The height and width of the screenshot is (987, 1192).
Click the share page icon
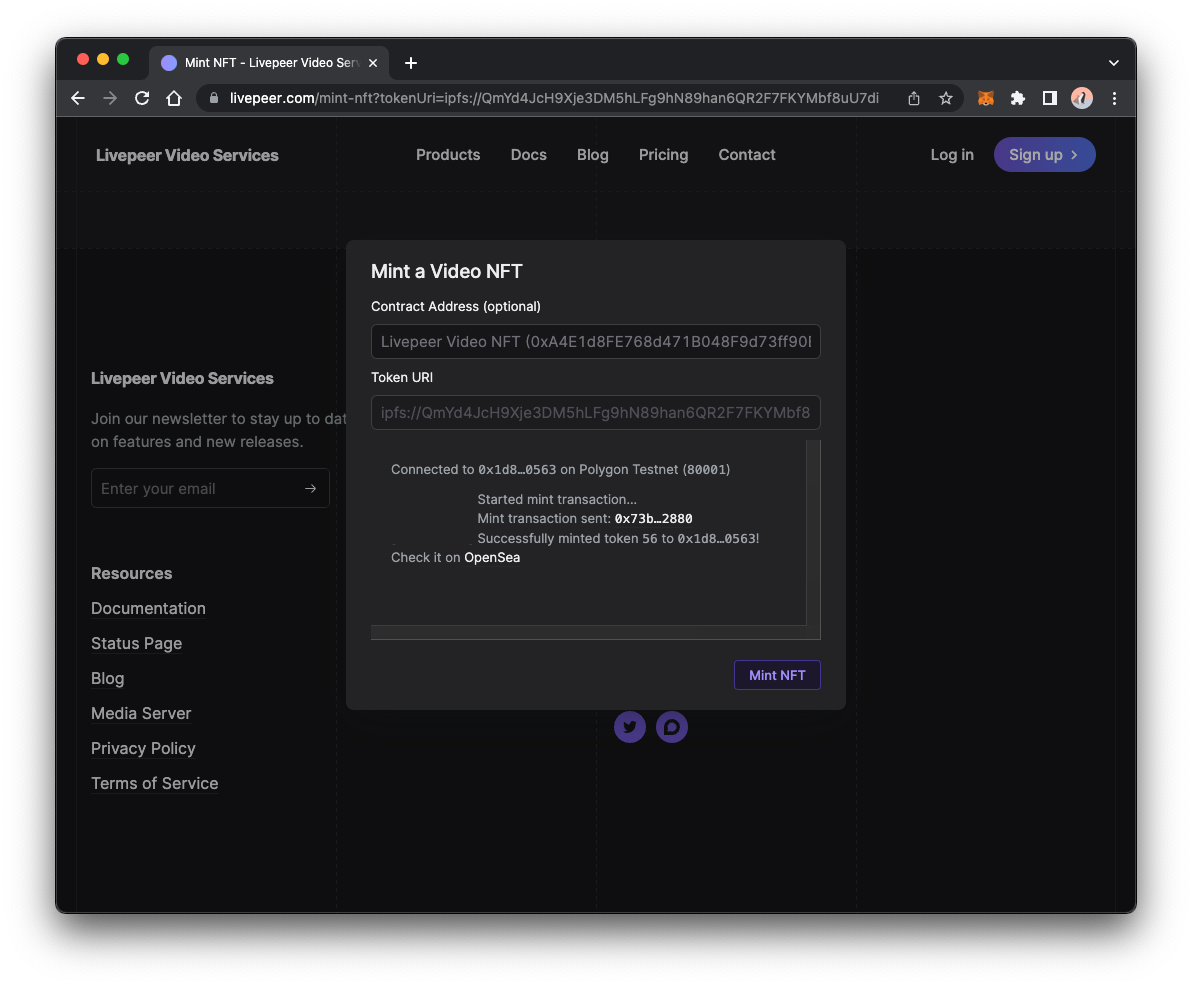(x=914, y=98)
